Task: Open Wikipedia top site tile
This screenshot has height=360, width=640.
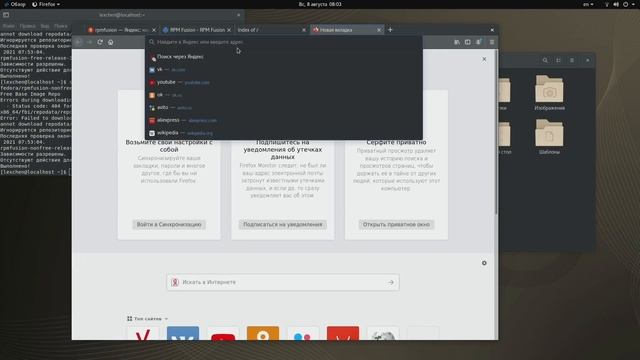Action: [383, 333]
